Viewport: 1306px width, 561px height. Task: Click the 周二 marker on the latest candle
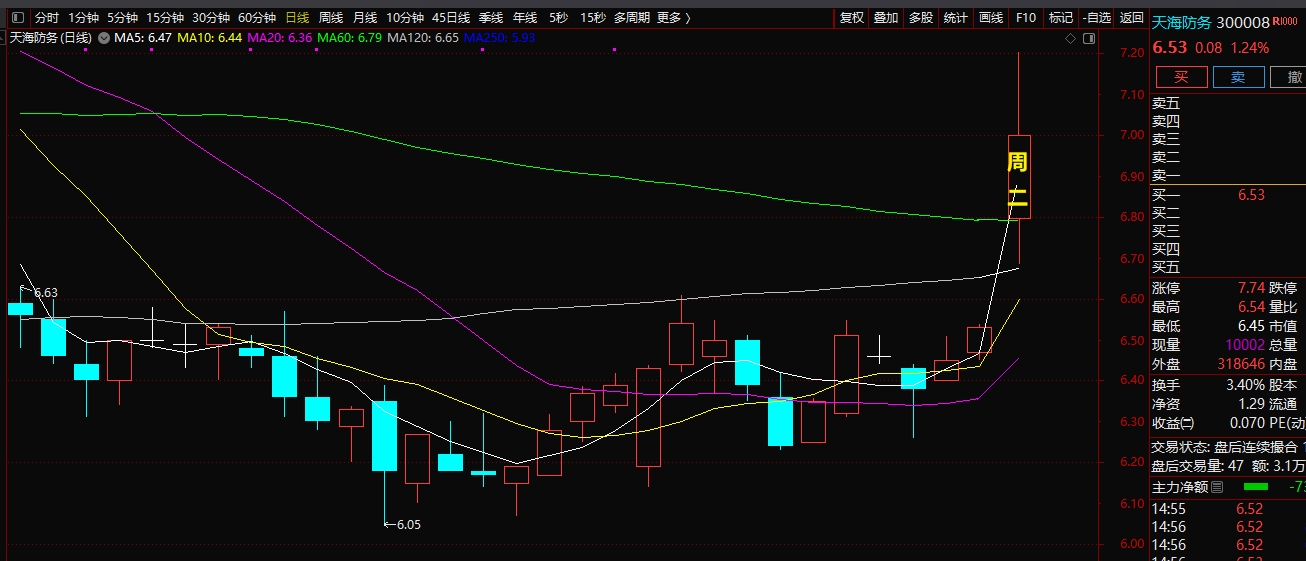(1018, 181)
